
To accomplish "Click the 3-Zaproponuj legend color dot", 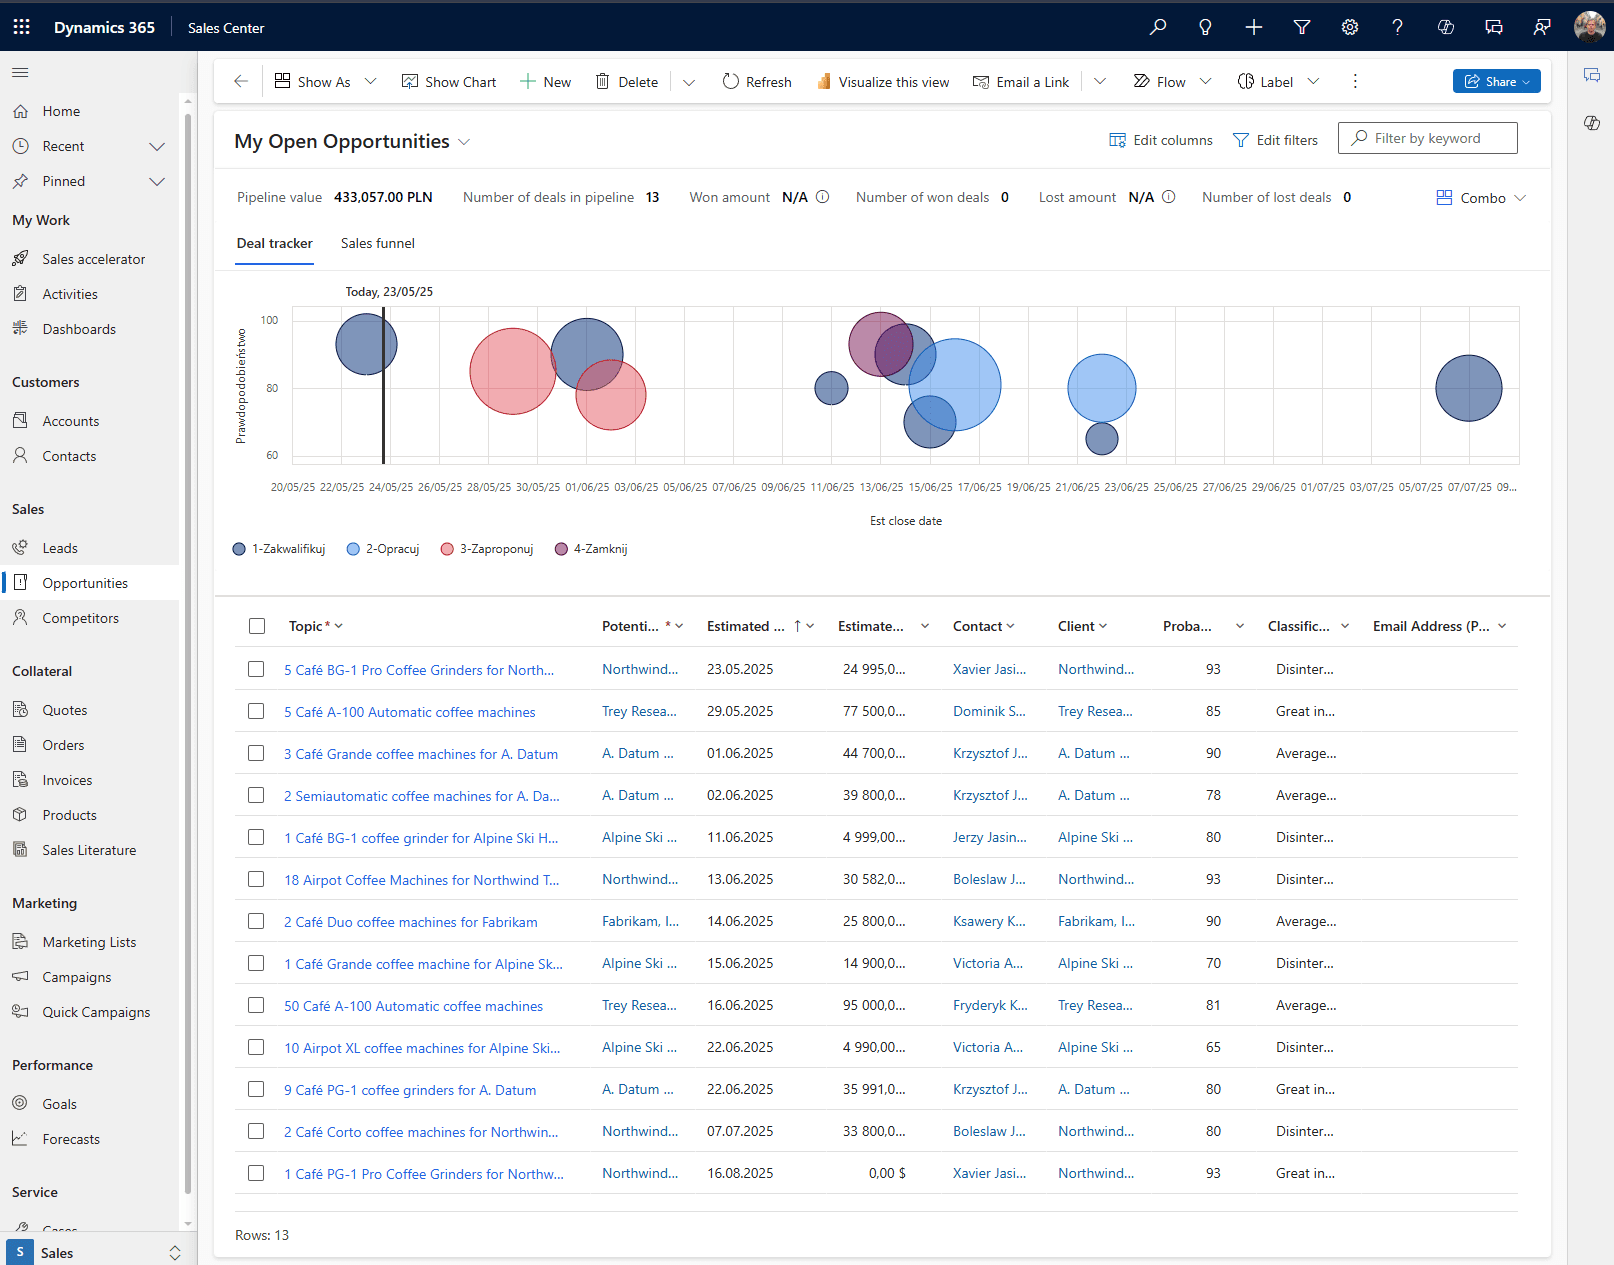I will click(x=447, y=549).
